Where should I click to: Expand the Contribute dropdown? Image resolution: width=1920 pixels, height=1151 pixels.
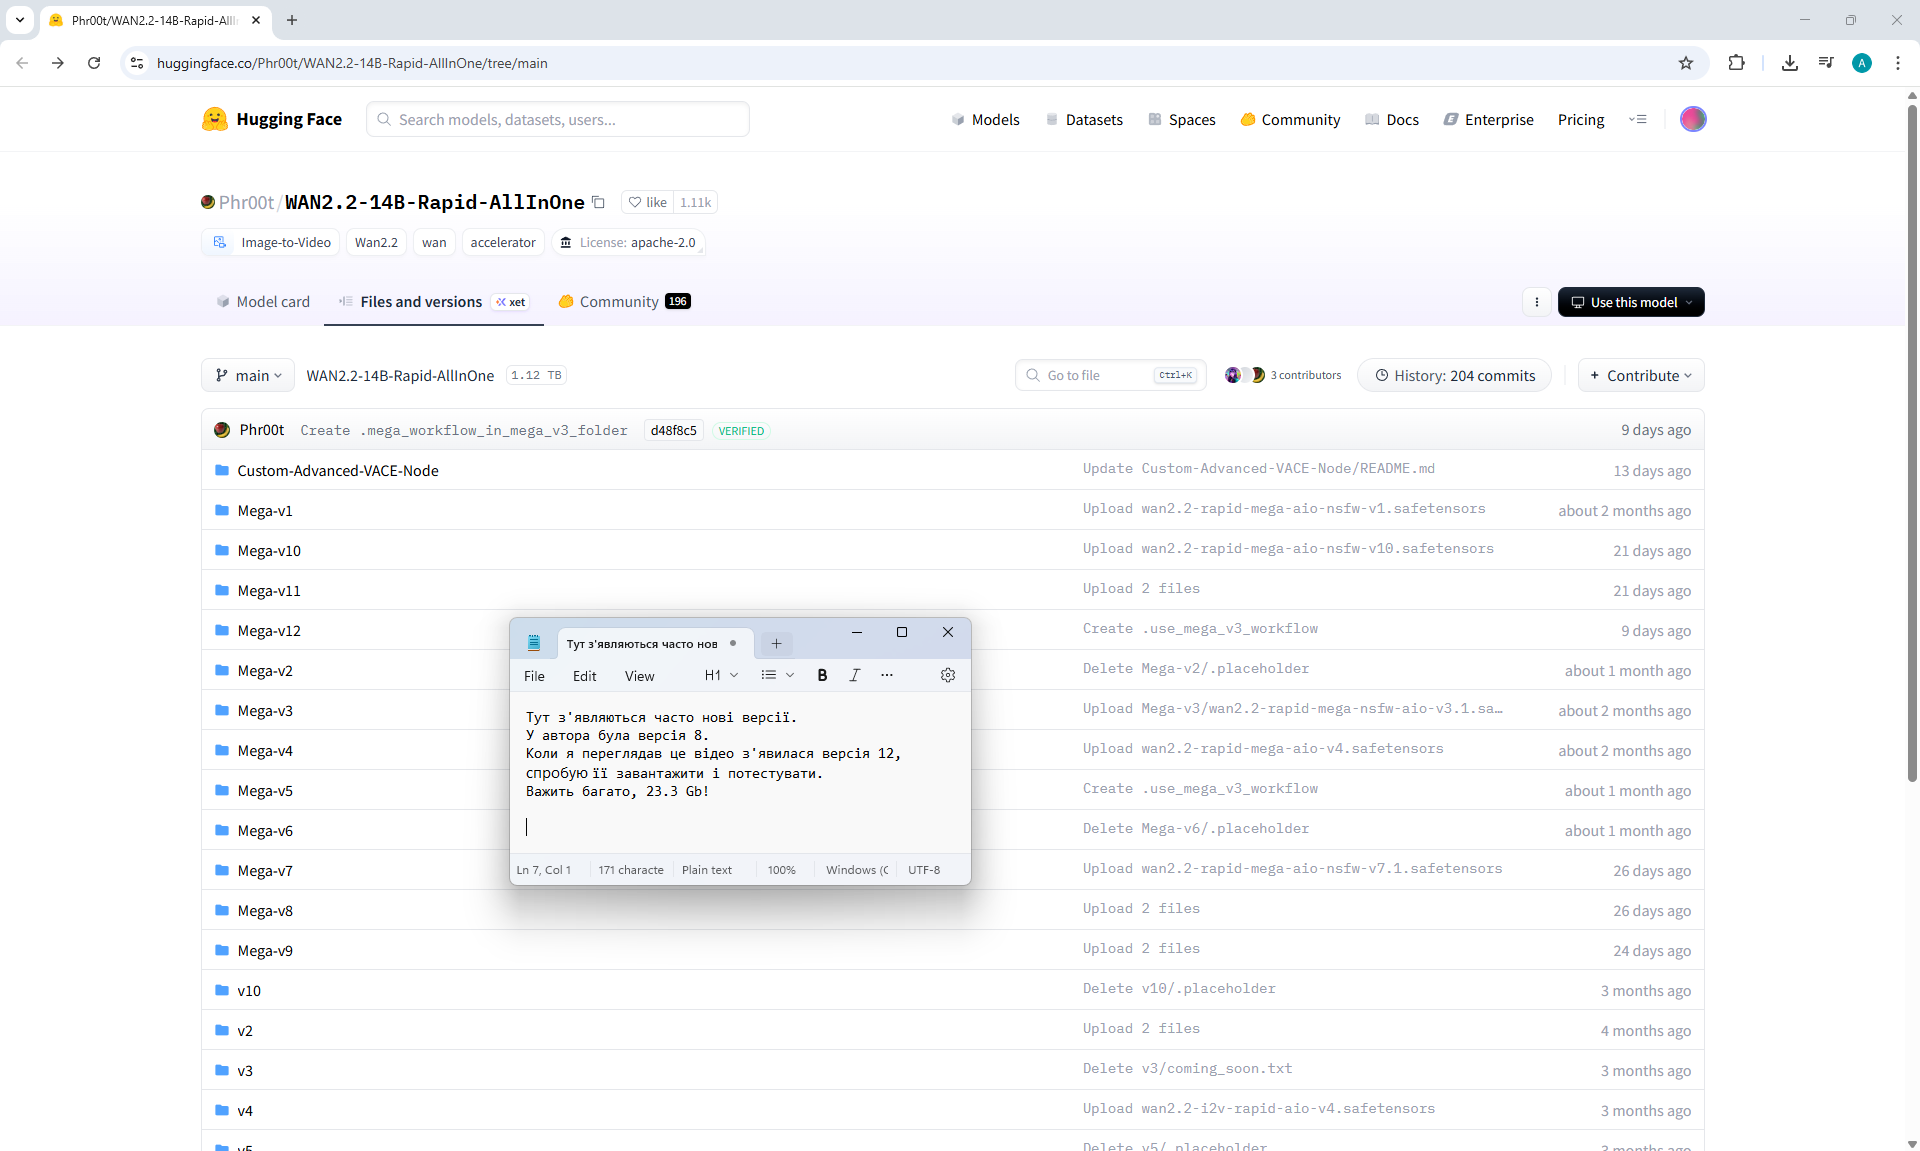tap(1640, 375)
